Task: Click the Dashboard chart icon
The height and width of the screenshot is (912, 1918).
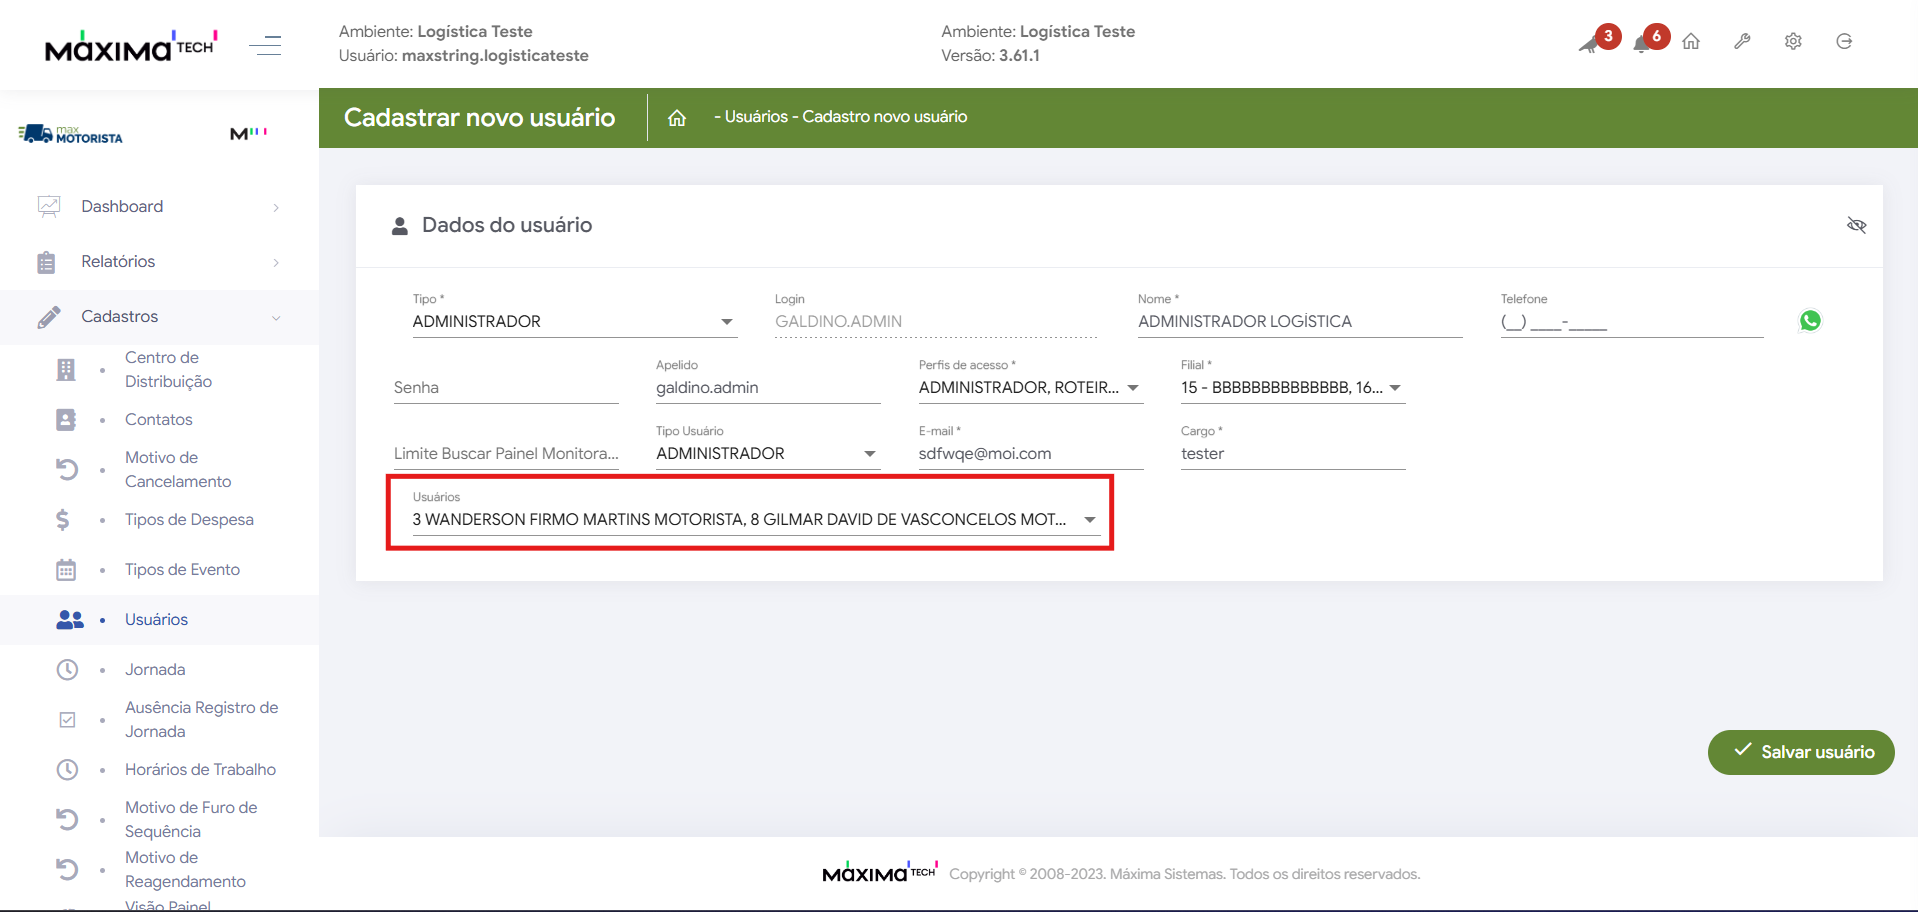Action: click(48, 207)
